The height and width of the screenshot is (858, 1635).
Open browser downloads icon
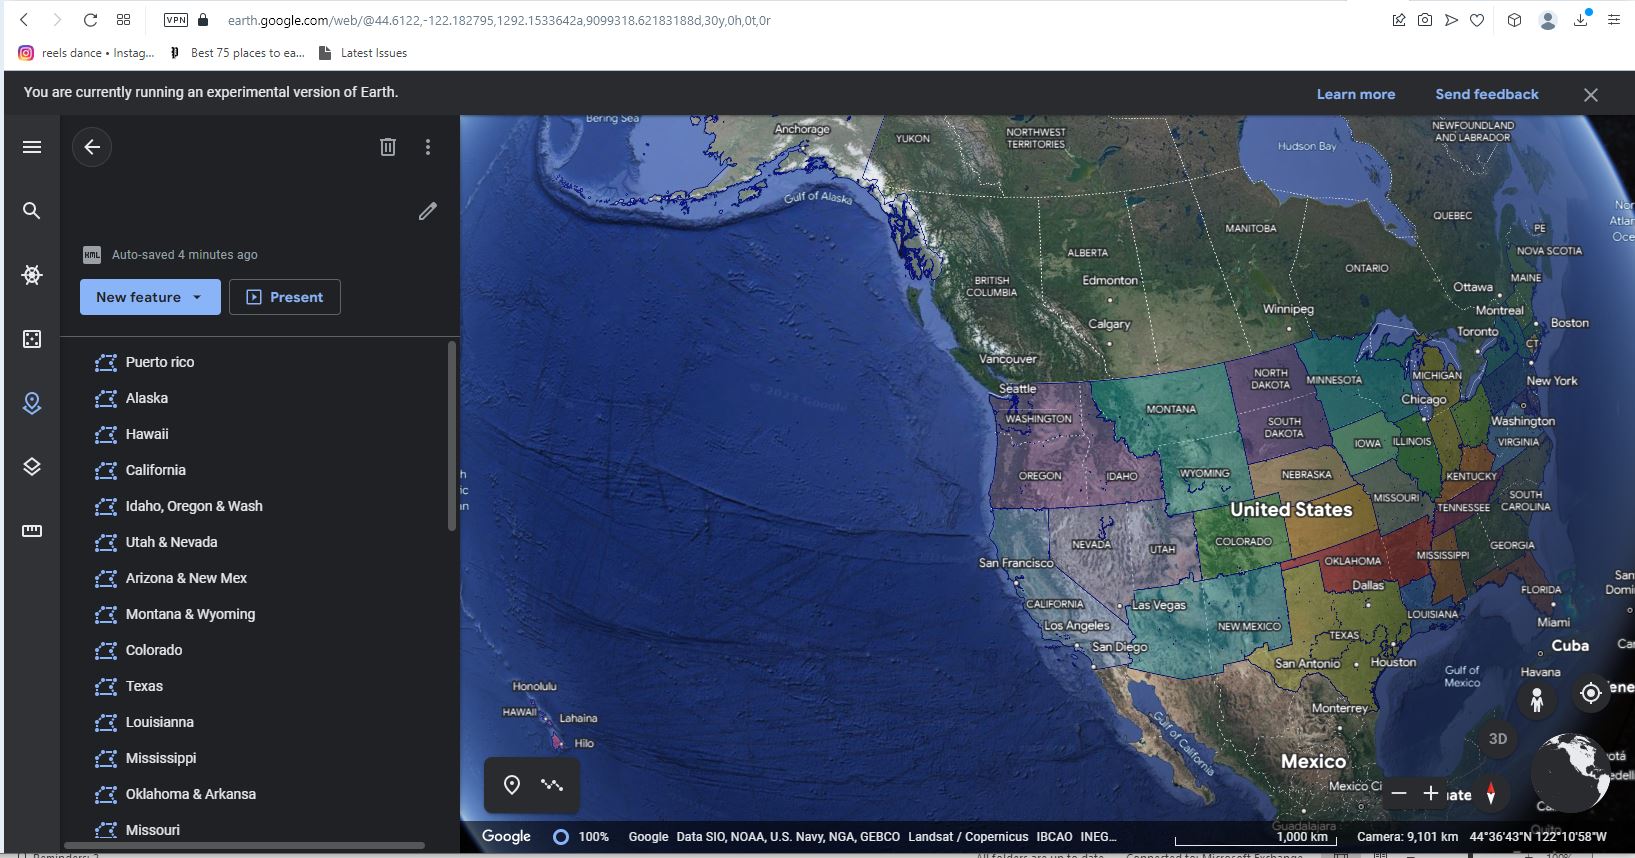coord(1581,20)
